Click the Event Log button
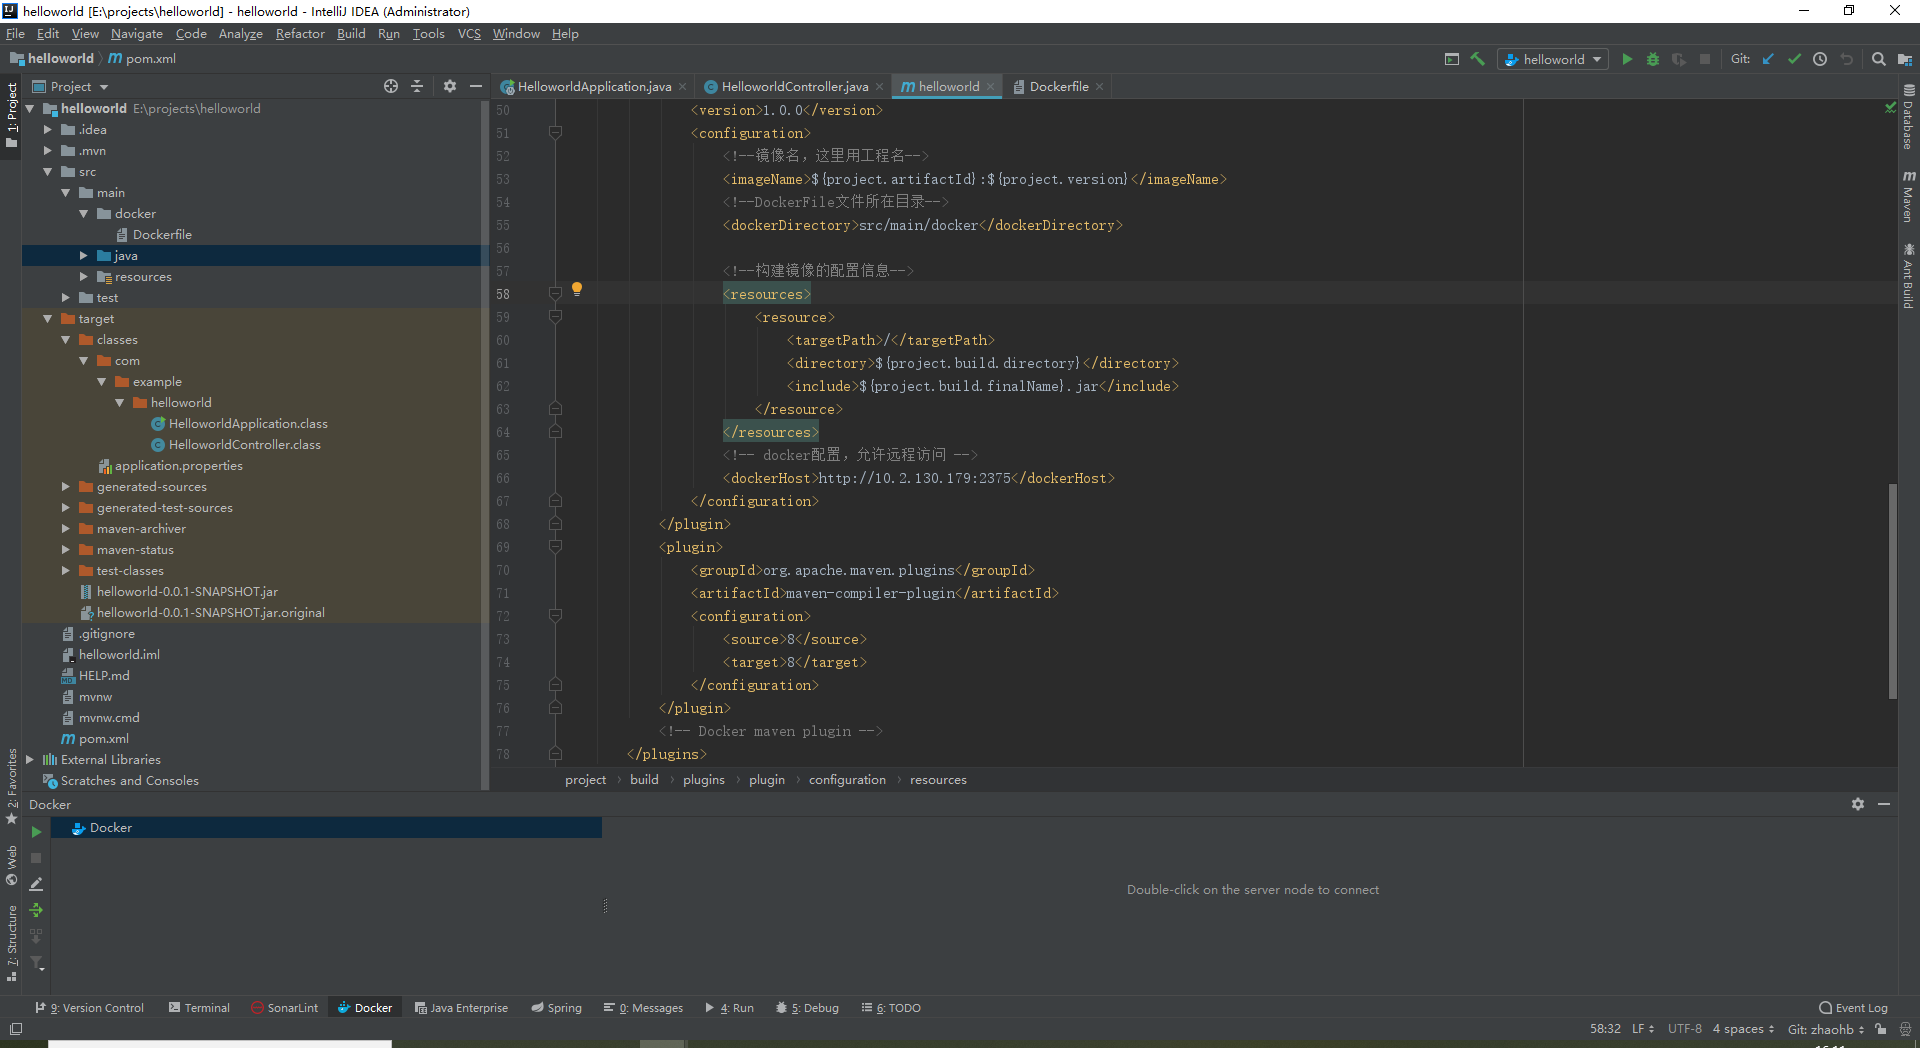1920x1048 pixels. click(1853, 1008)
